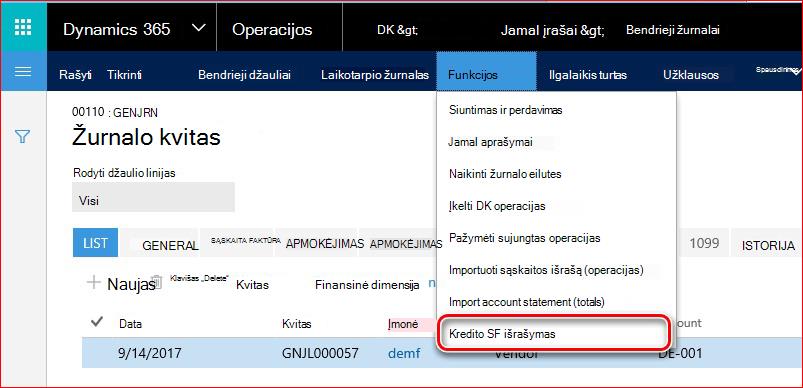Select Naikinti žurnalo eilutes
This screenshot has height=388, width=803.
(505, 174)
